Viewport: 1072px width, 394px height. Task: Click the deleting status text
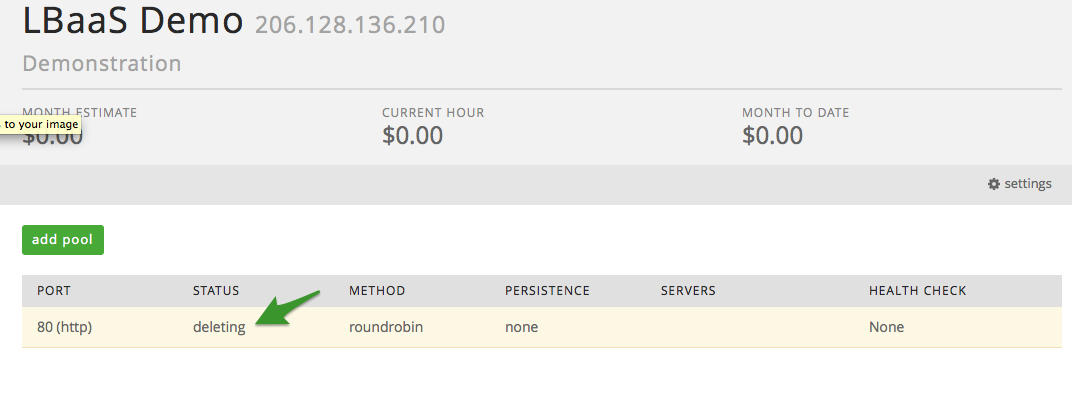(x=219, y=328)
